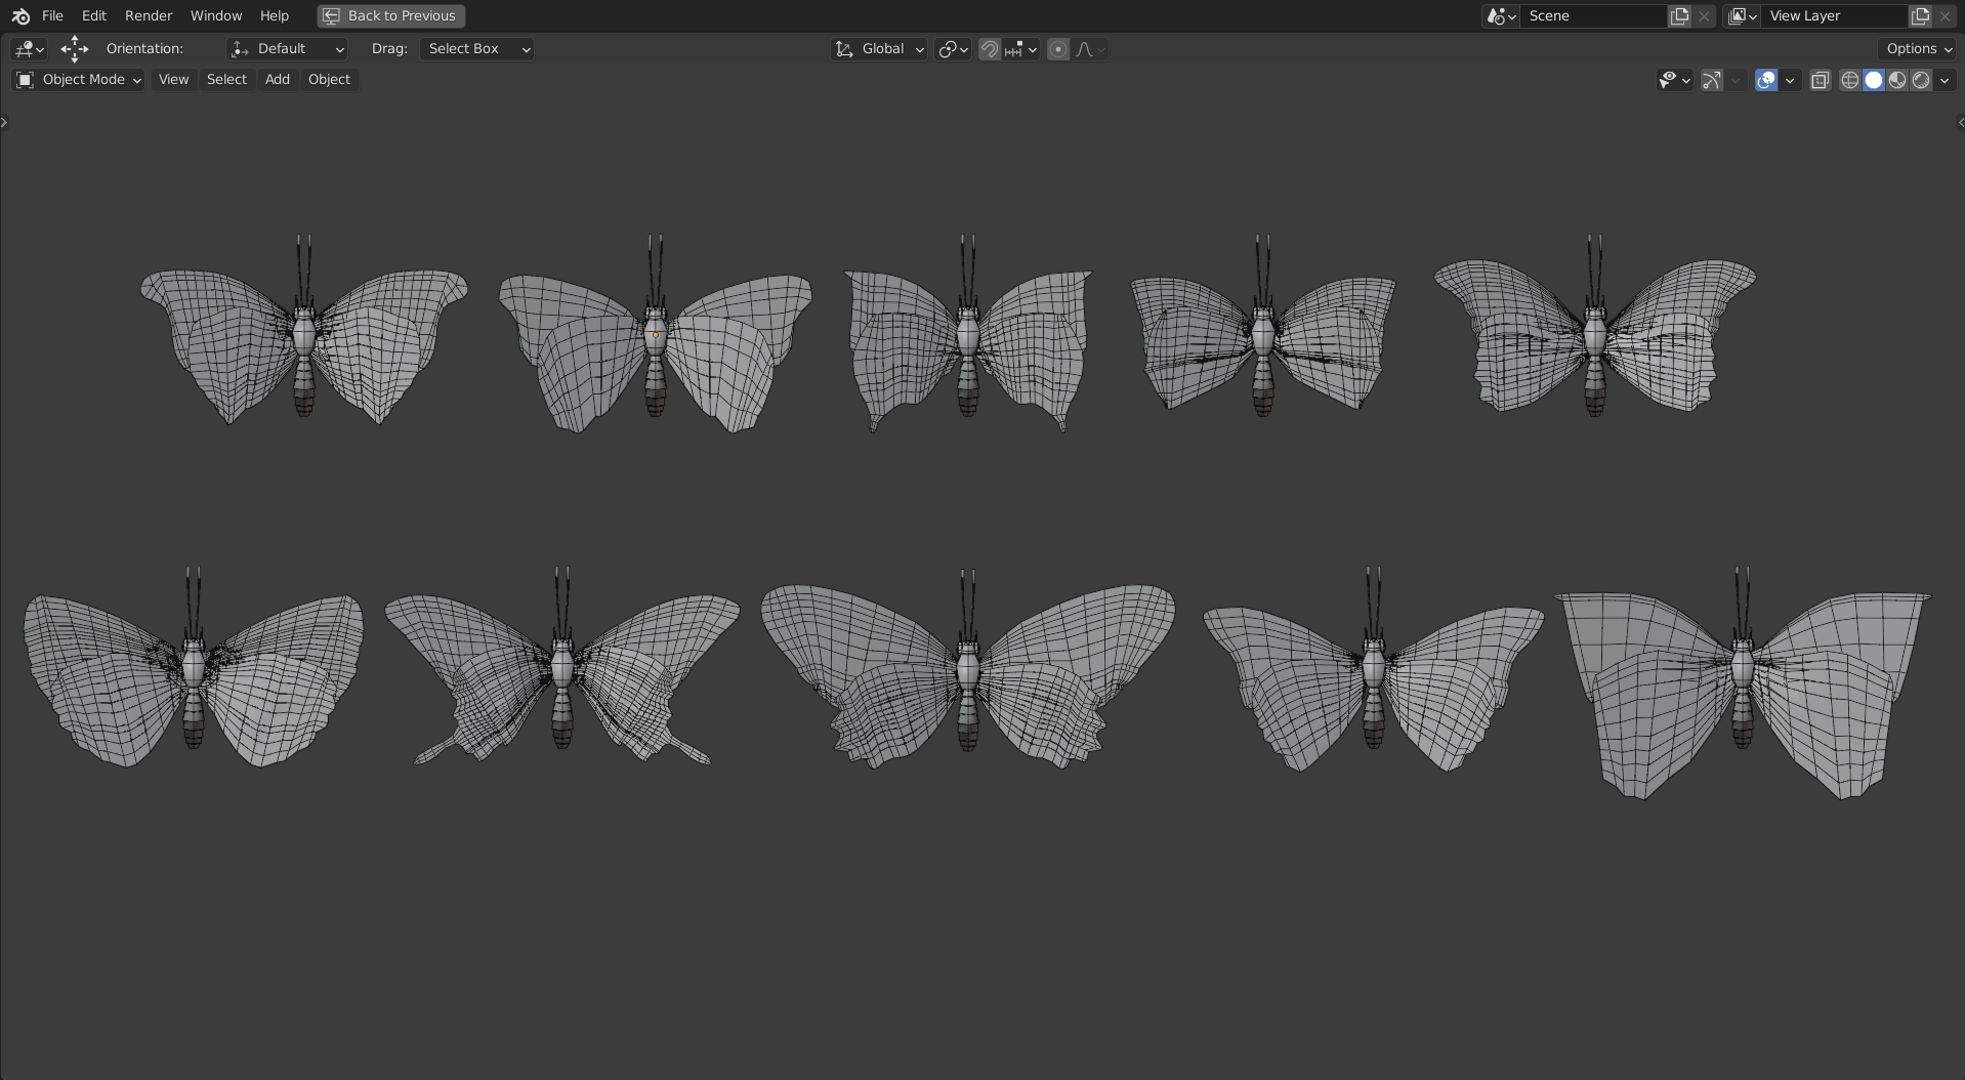Open the Options popover
Viewport: 1965px width, 1080px height.
click(x=1917, y=49)
